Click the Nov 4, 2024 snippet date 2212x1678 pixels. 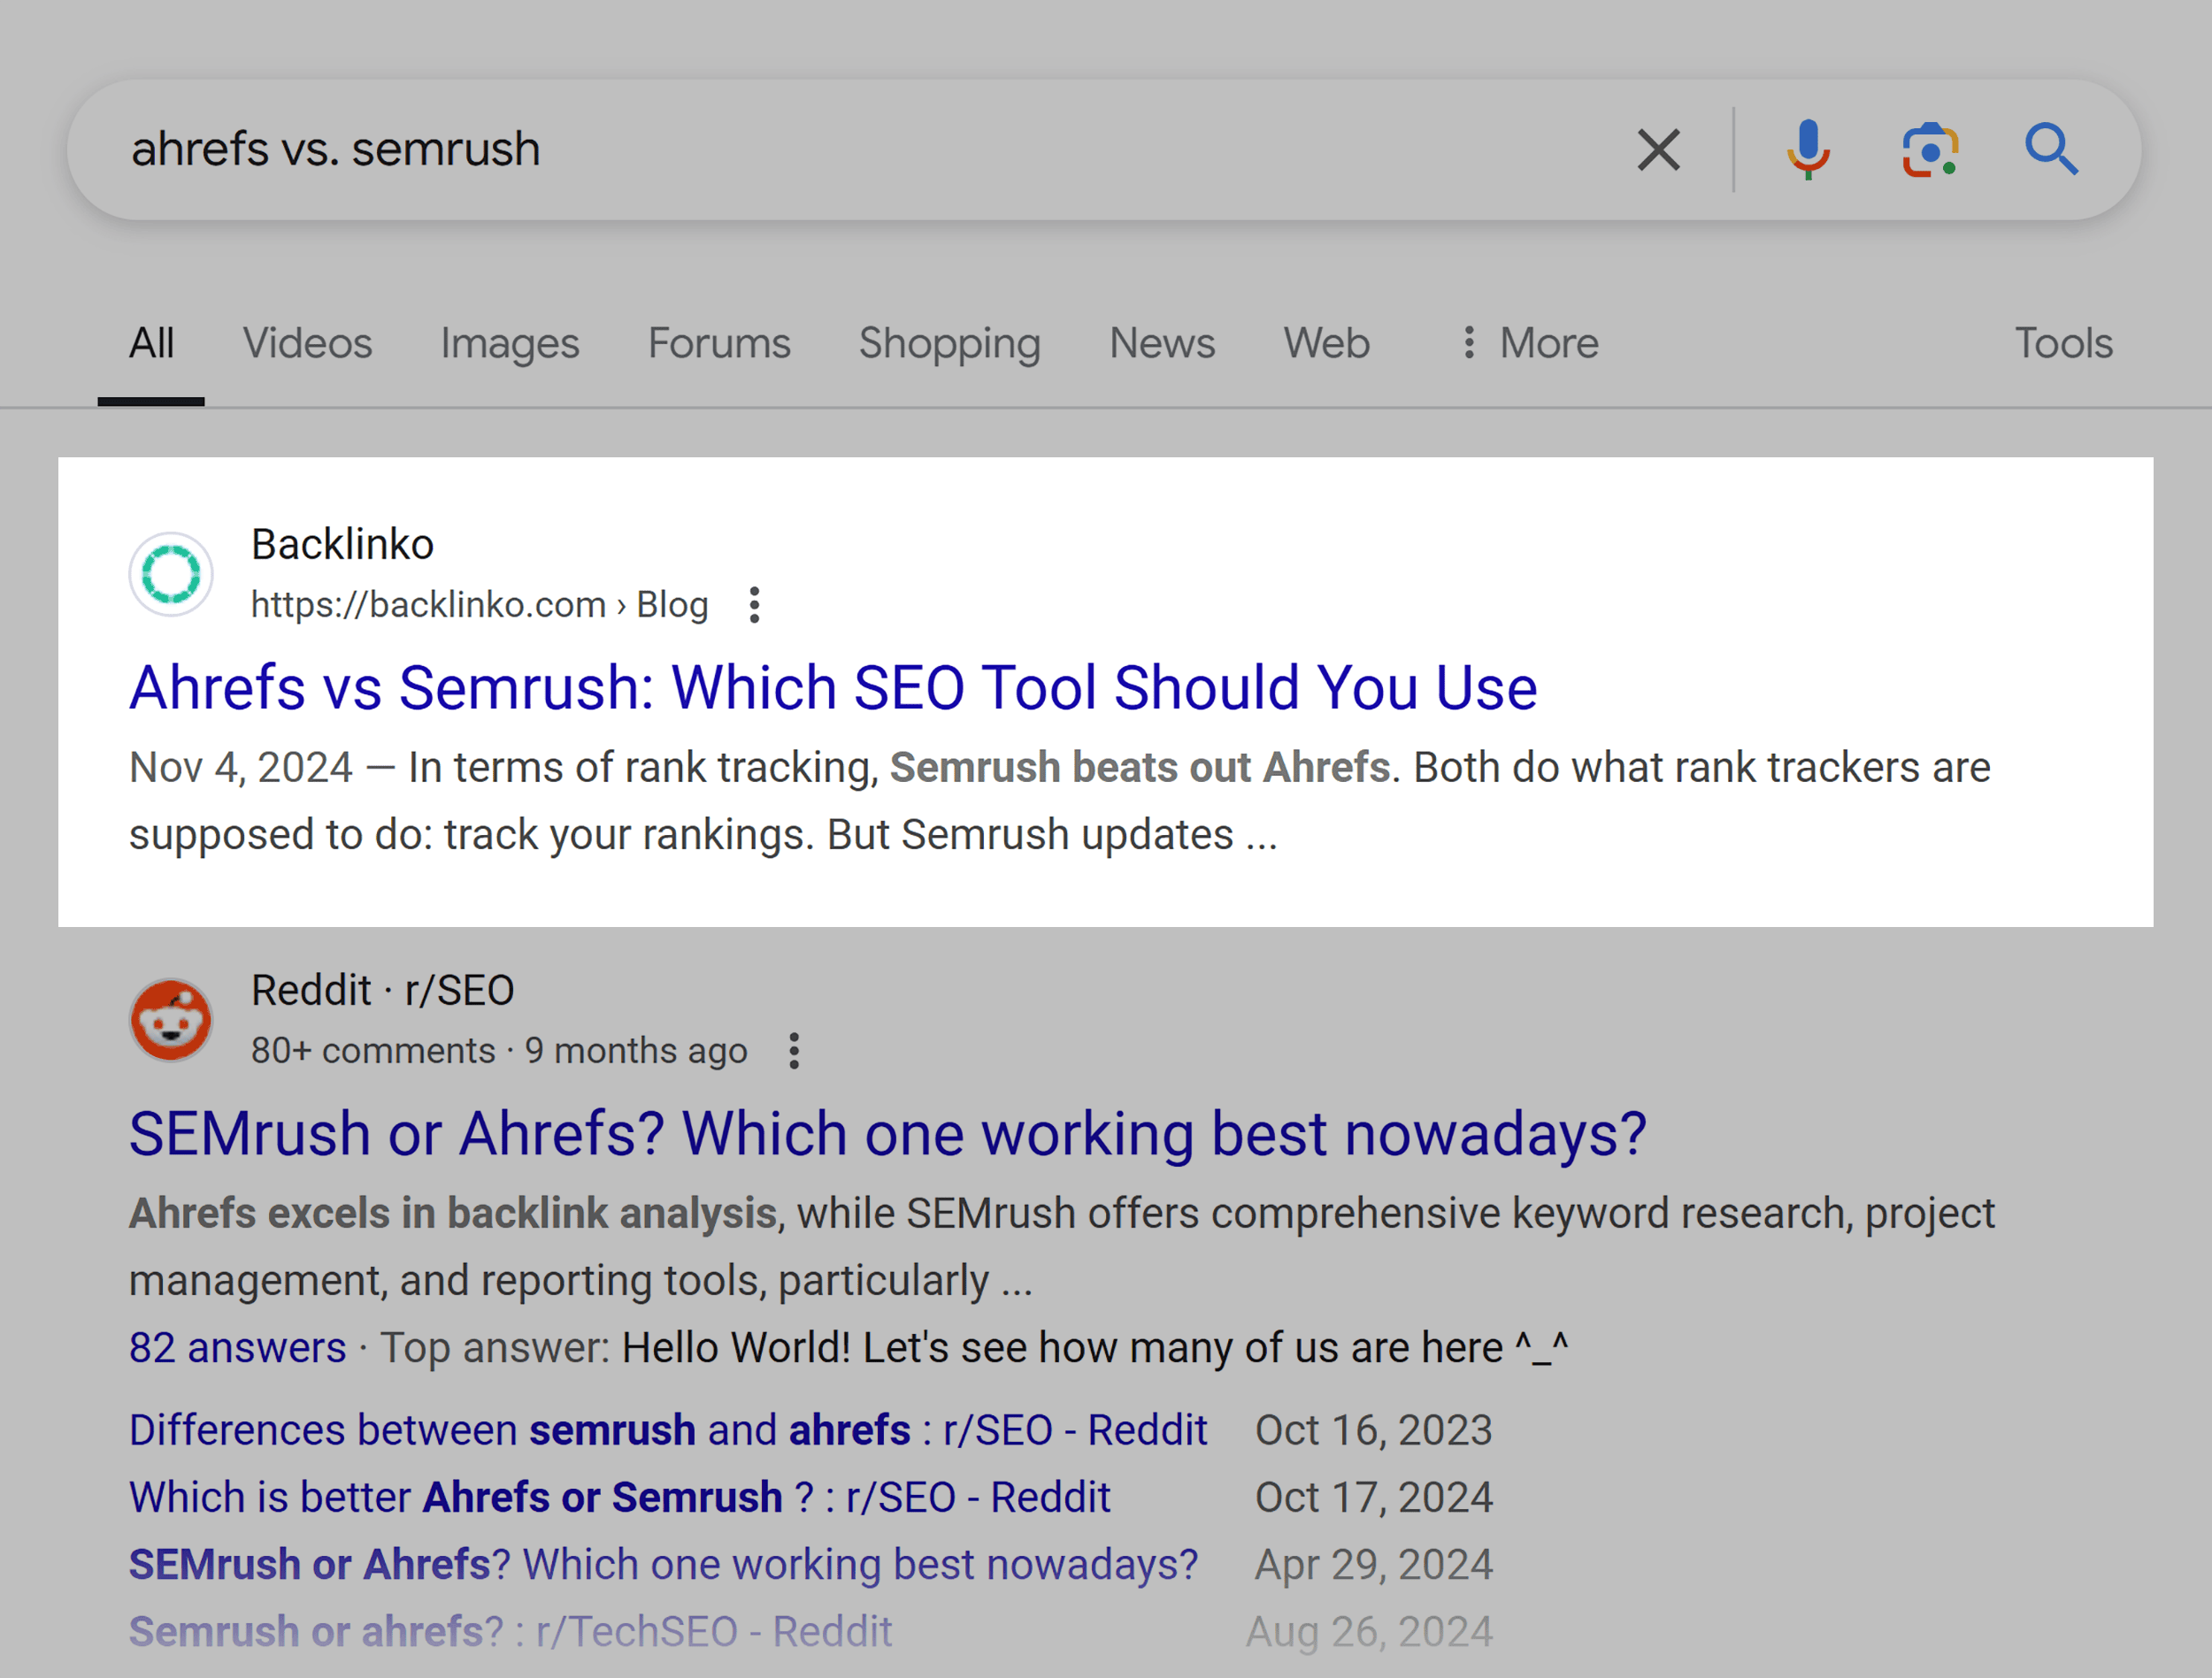coord(241,768)
